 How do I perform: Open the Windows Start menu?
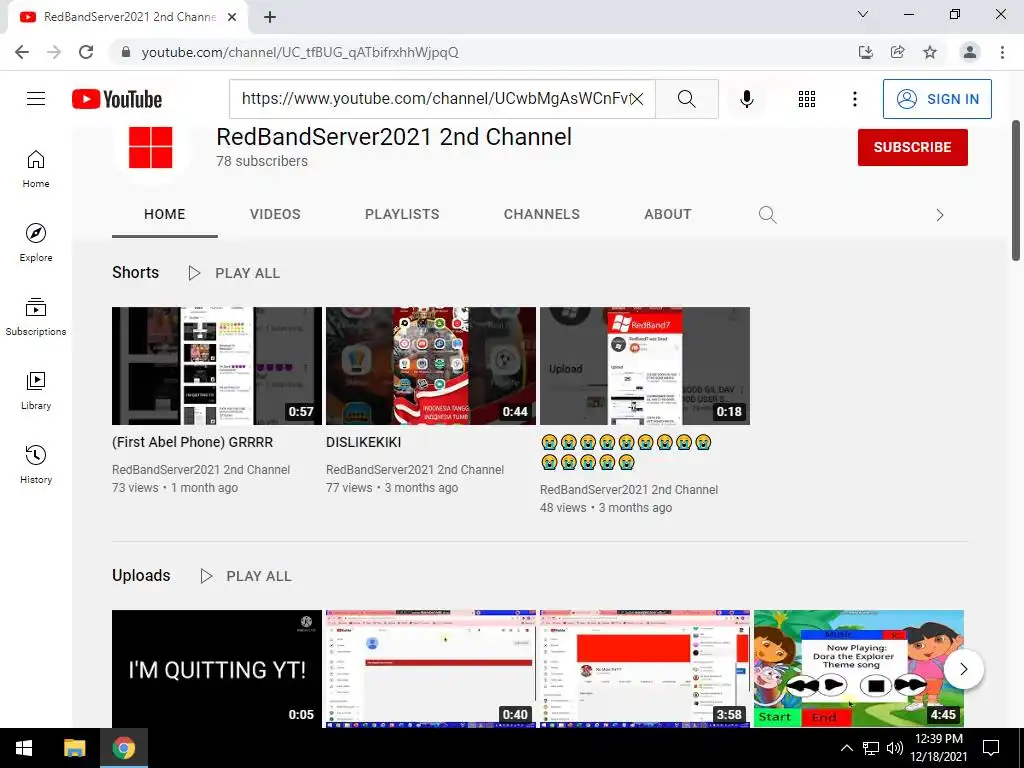[x=24, y=748]
